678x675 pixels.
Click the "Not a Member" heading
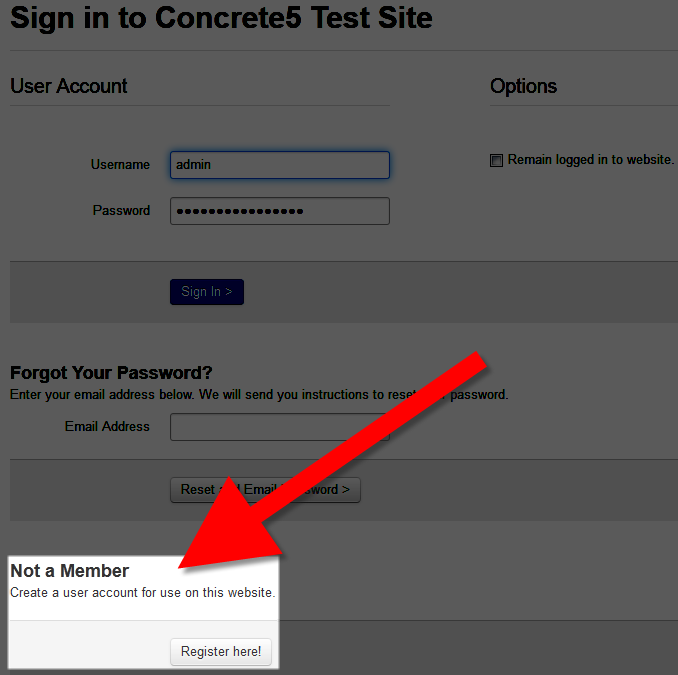(x=70, y=571)
